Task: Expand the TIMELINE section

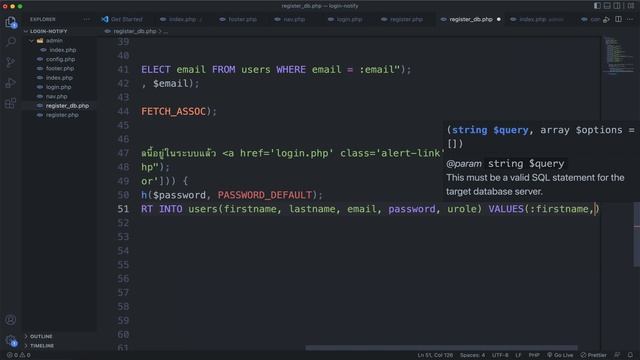Action: [x=42, y=346]
